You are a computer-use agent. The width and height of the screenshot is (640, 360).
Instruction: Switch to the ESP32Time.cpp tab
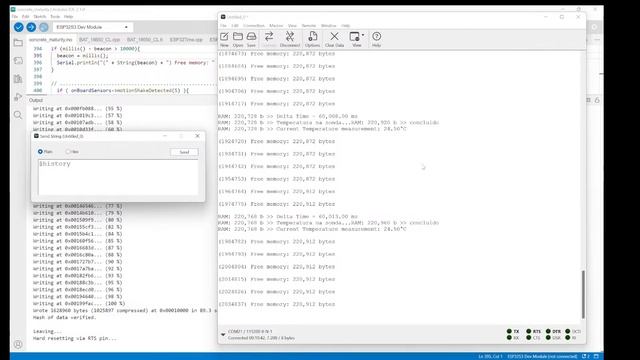[x=186, y=40]
